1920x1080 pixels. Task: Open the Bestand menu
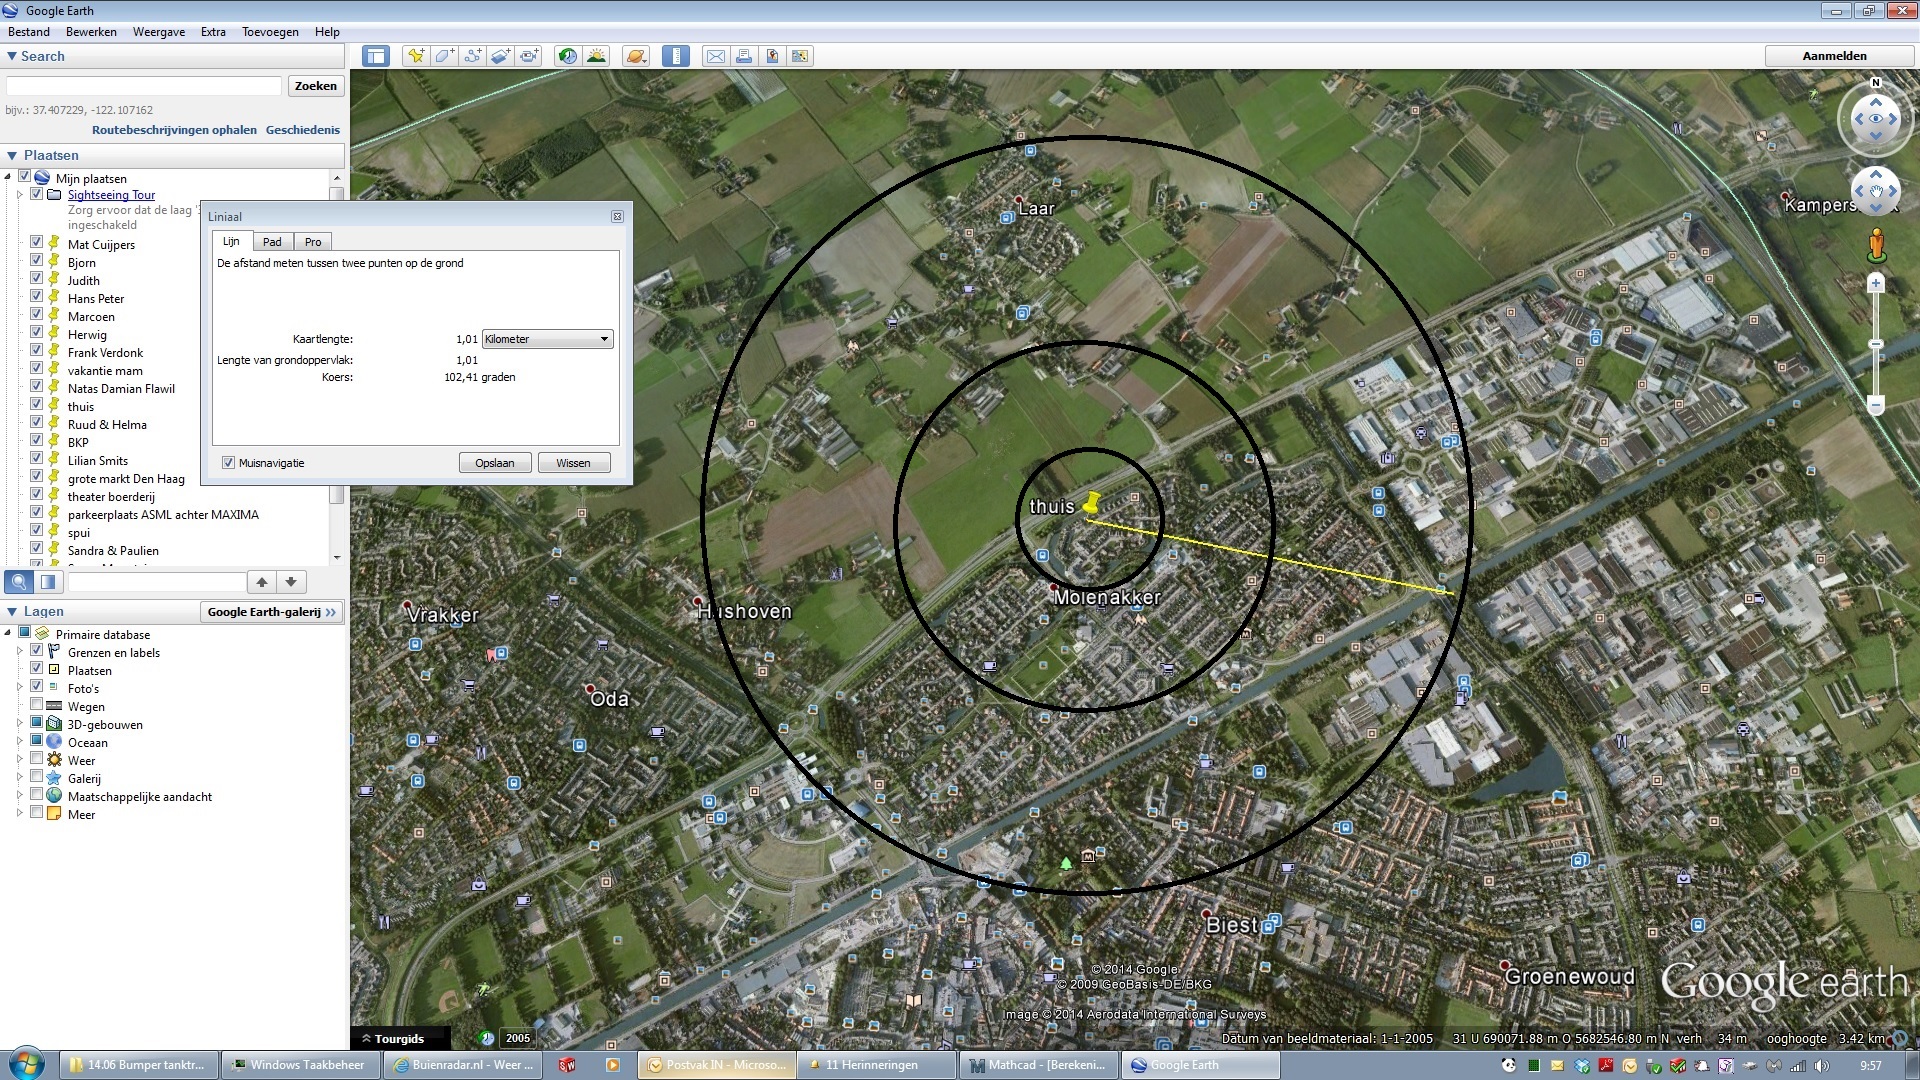29,32
